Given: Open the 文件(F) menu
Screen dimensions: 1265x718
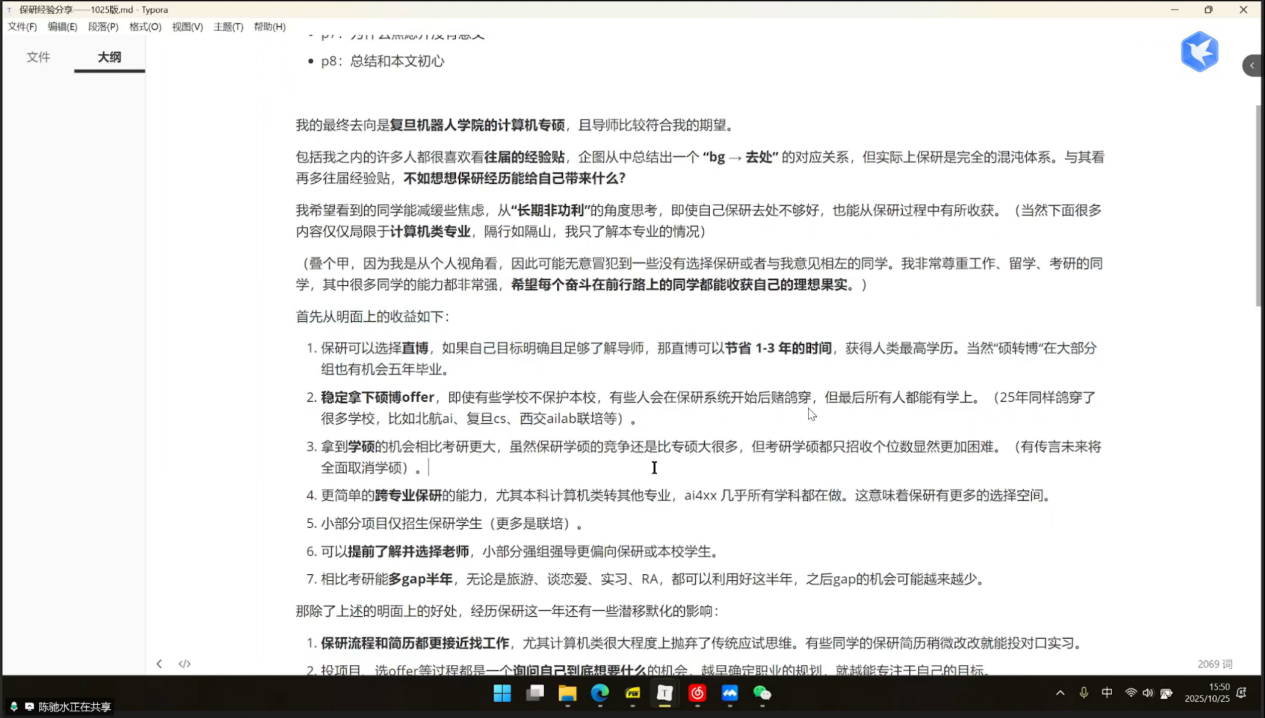Looking at the screenshot, I should click(22, 27).
